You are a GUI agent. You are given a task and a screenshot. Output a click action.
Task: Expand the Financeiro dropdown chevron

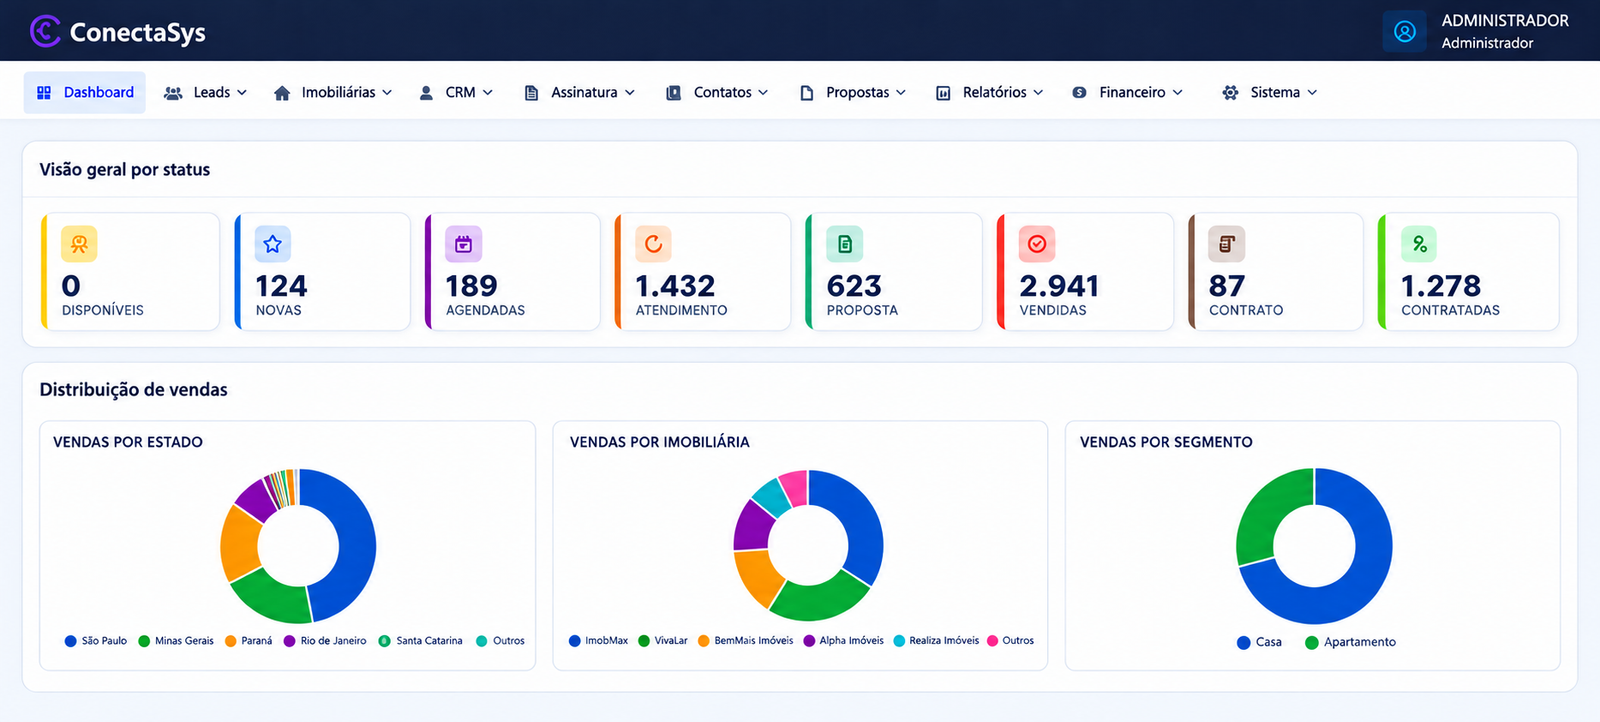[1177, 93]
